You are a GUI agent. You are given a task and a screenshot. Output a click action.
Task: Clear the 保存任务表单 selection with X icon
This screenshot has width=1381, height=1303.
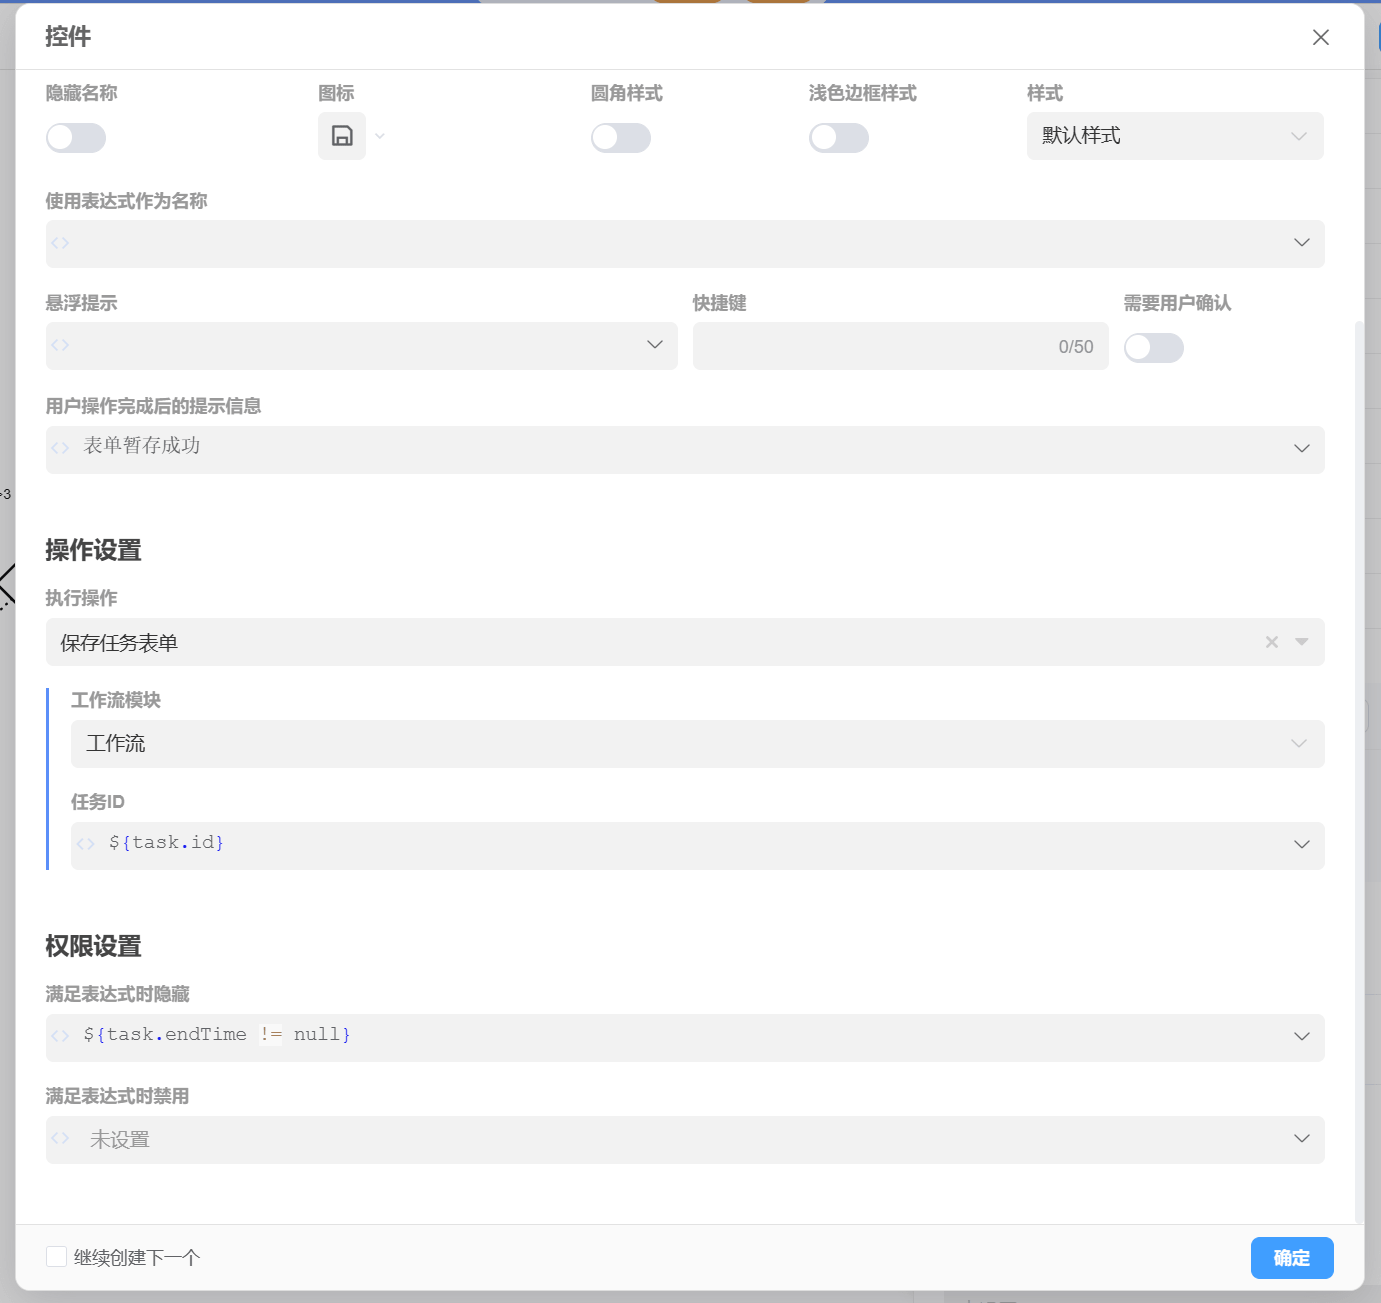(x=1271, y=642)
